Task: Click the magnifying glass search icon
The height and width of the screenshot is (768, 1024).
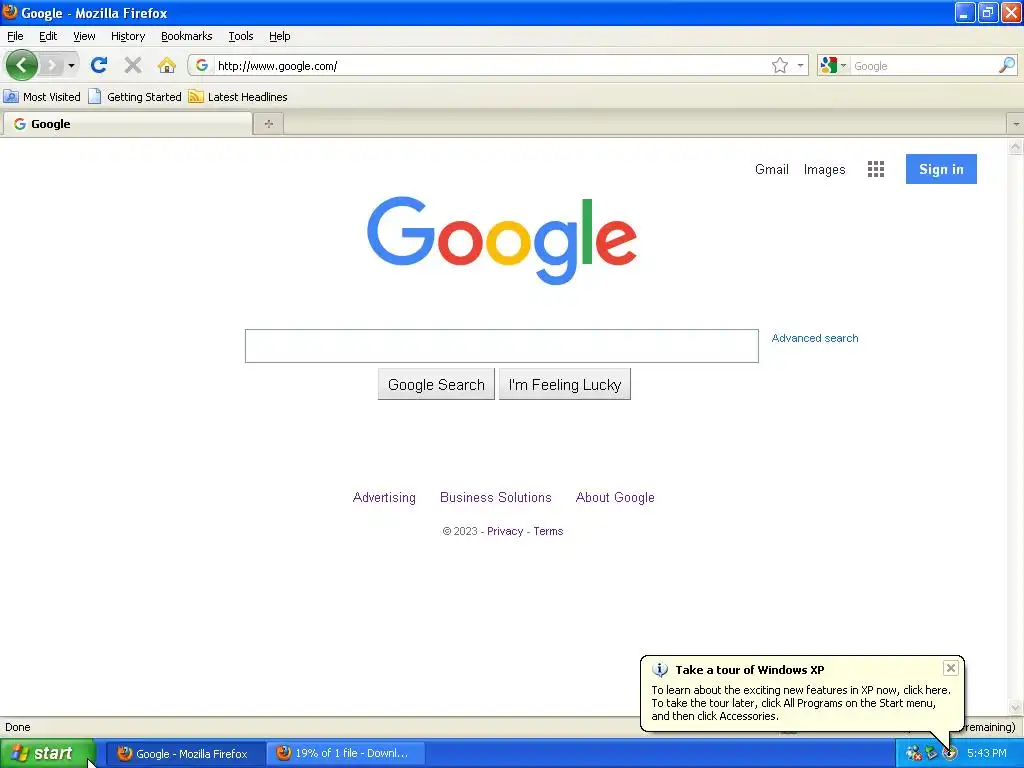Action: (1006, 65)
